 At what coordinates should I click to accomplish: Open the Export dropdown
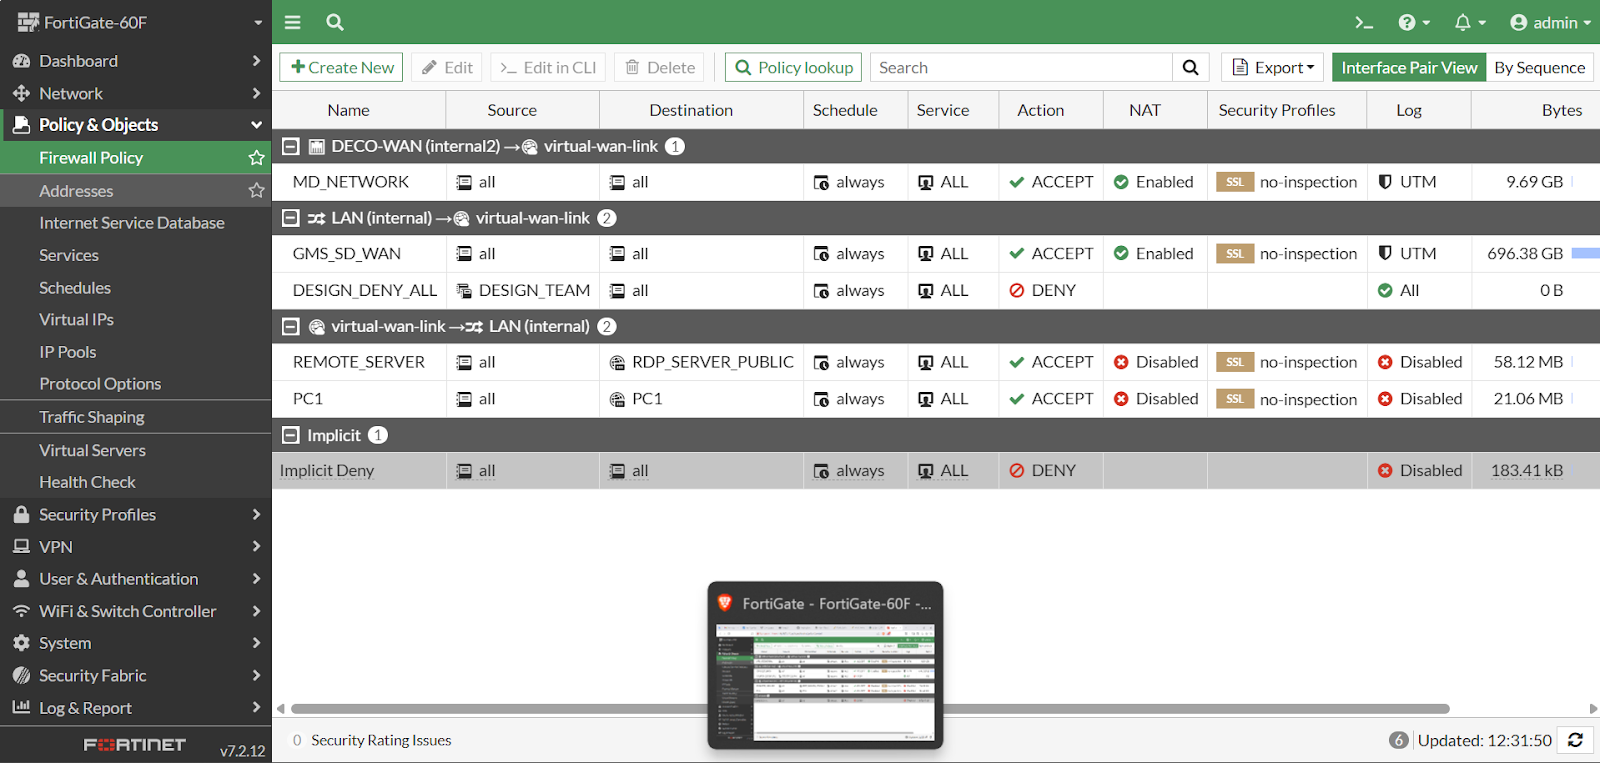click(x=1273, y=67)
